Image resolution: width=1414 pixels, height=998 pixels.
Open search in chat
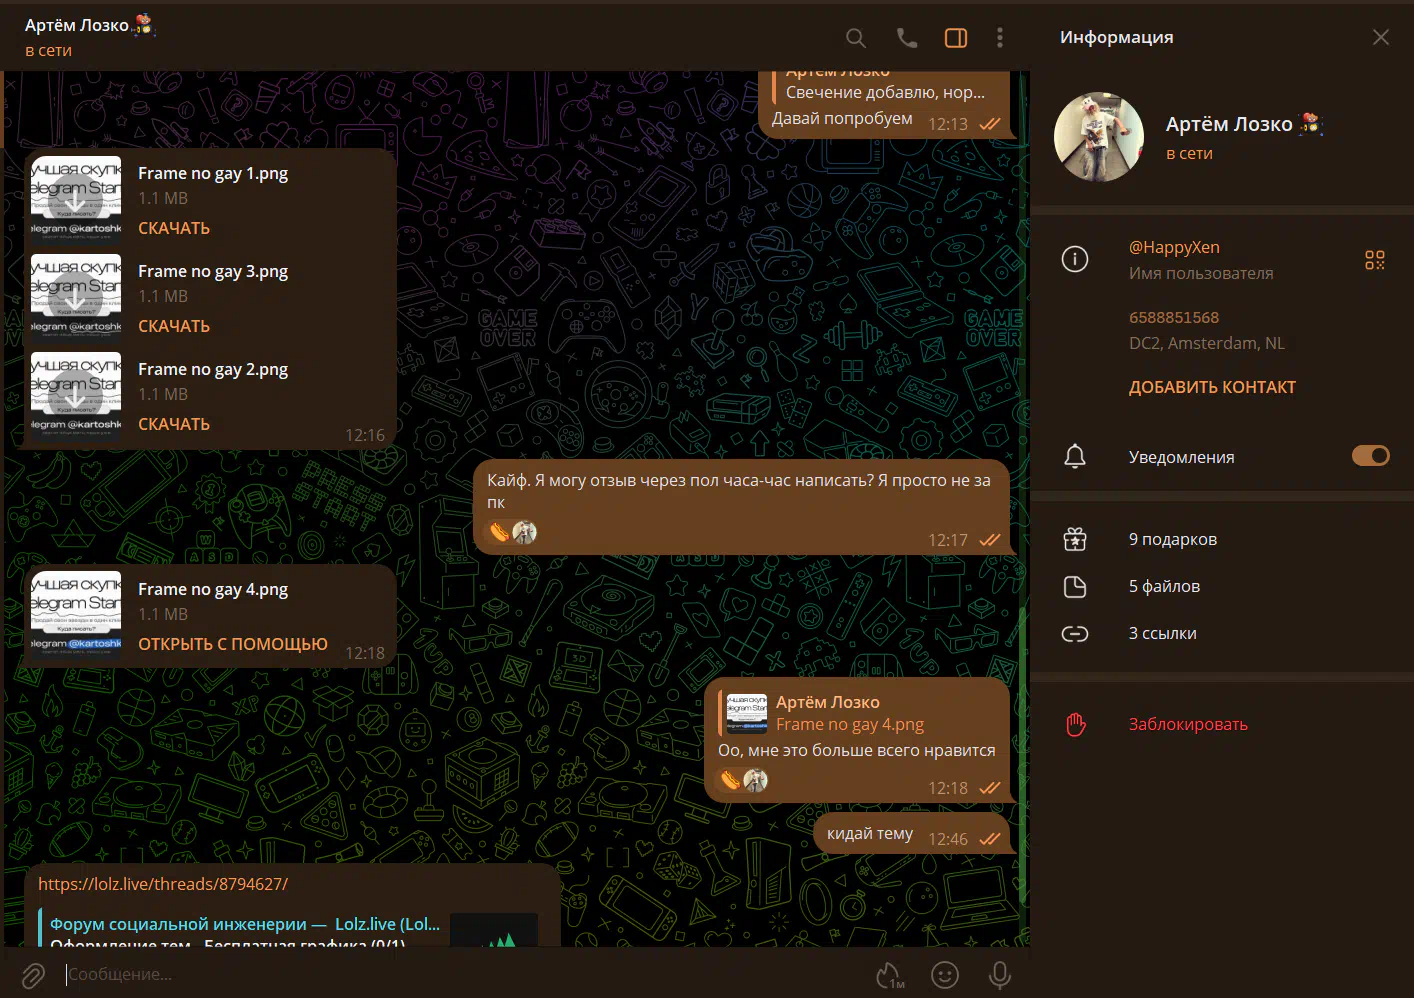pos(856,38)
